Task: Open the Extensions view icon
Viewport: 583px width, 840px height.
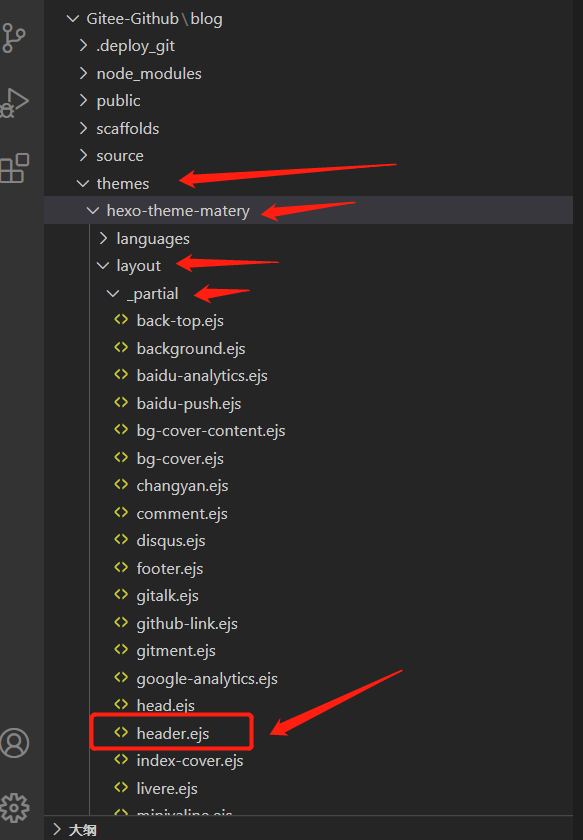Action: tap(14, 168)
